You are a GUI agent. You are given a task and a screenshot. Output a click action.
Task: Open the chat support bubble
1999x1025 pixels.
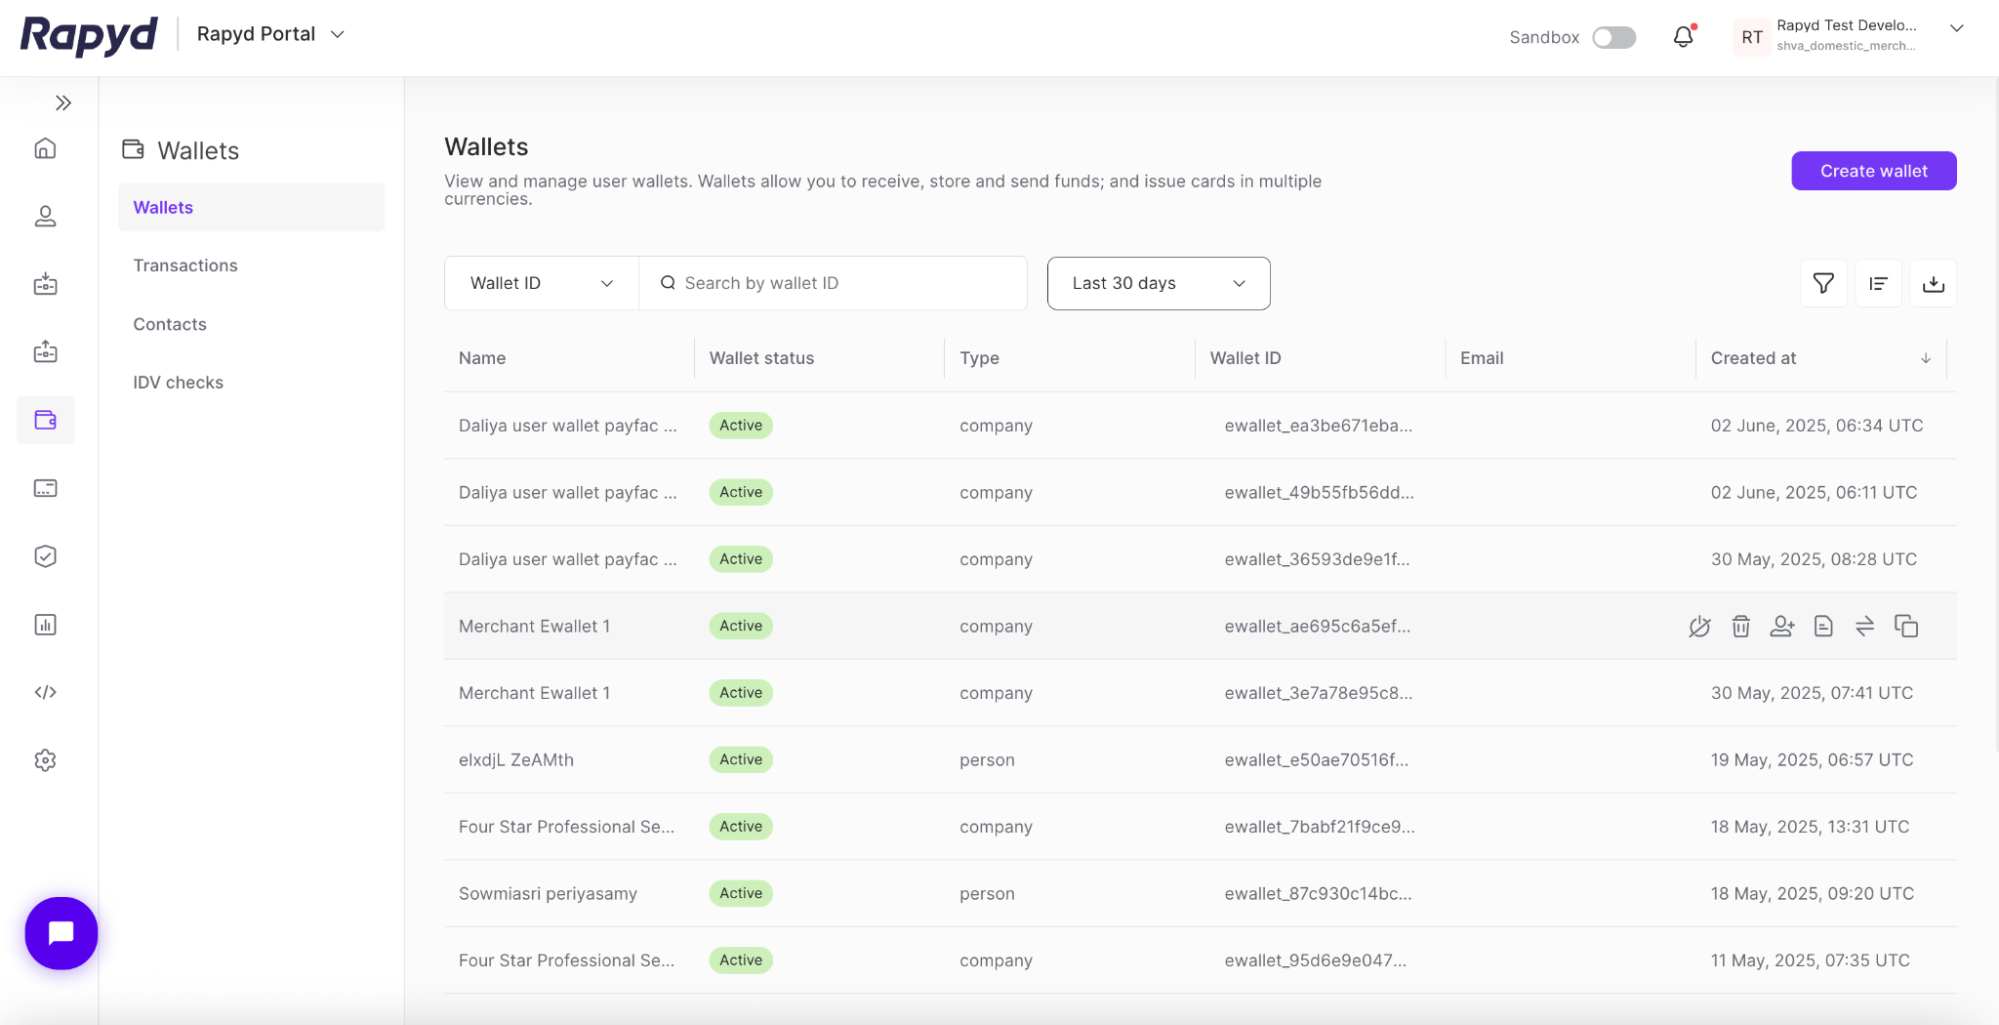[x=61, y=932]
